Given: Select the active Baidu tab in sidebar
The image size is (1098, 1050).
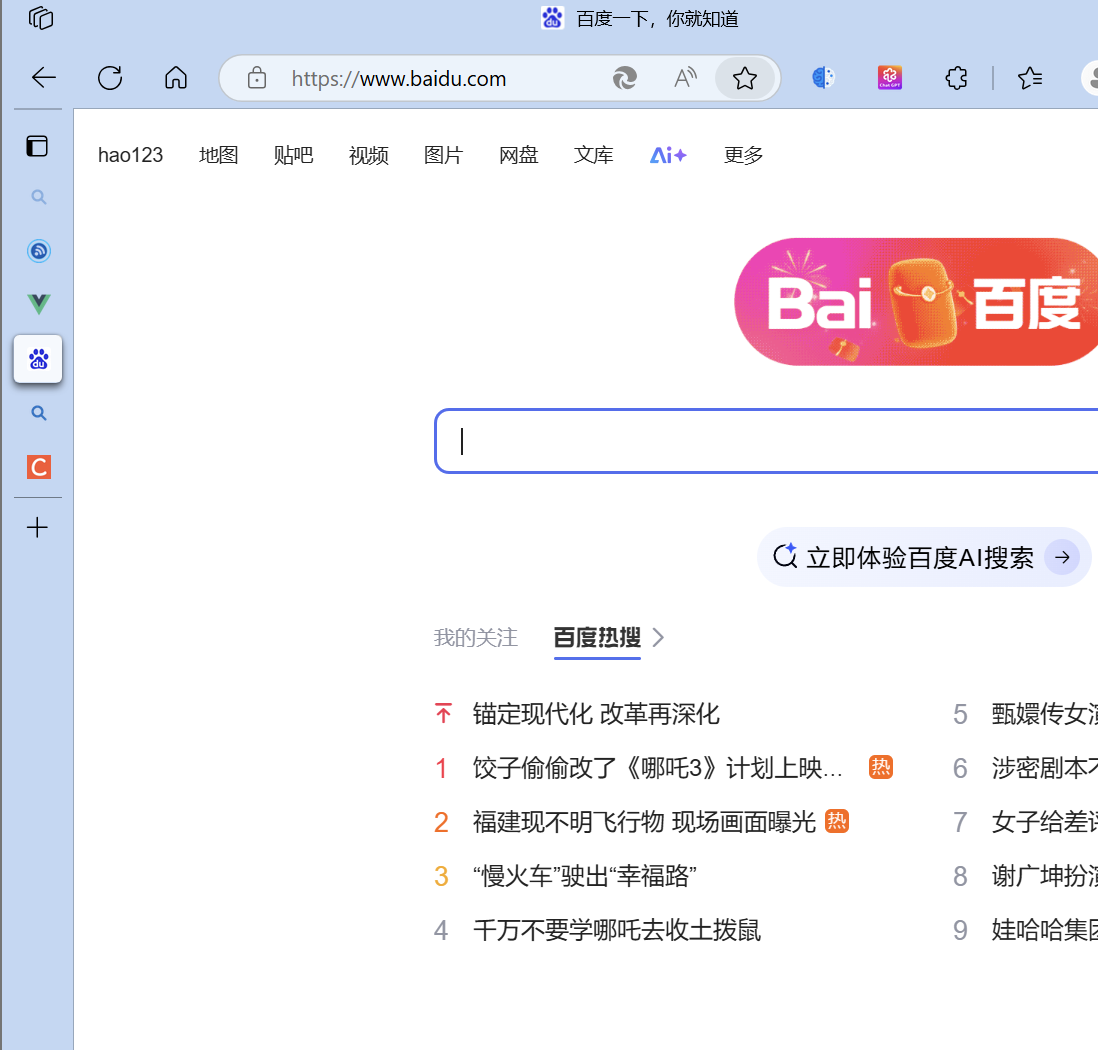Looking at the screenshot, I should 39,359.
